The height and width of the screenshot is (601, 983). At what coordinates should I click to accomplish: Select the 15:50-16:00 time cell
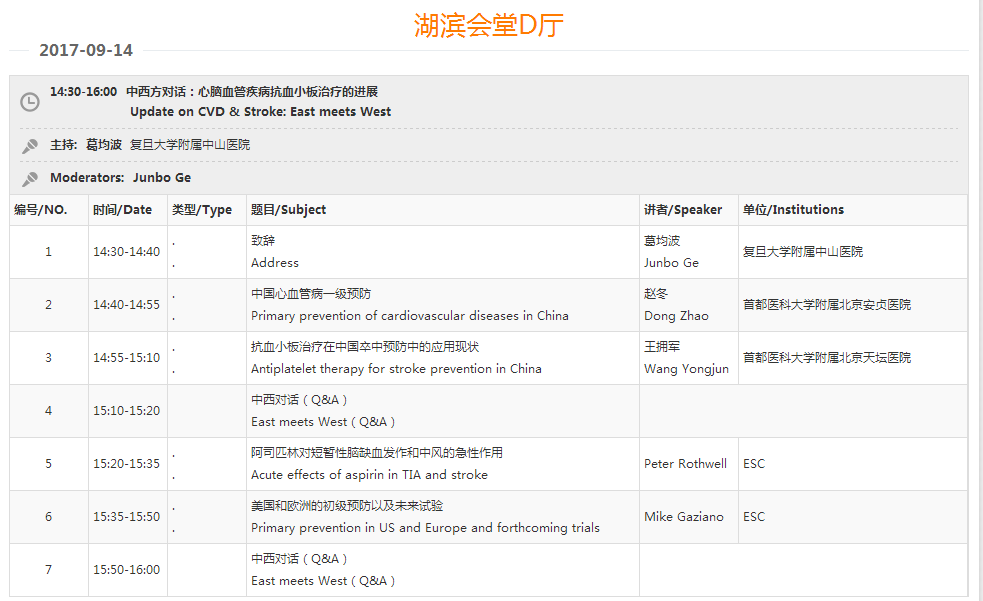pos(127,570)
